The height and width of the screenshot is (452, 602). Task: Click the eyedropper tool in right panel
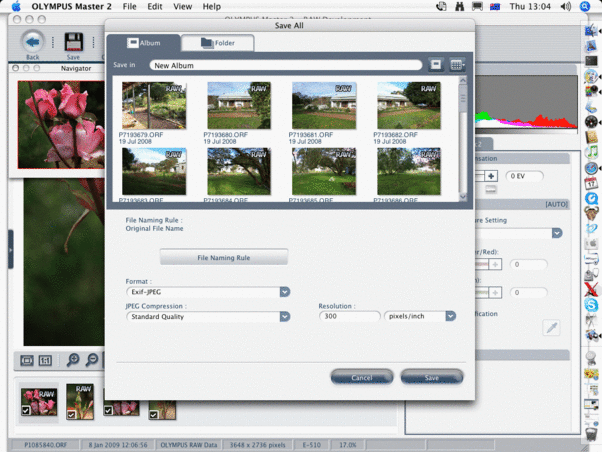pos(550,327)
